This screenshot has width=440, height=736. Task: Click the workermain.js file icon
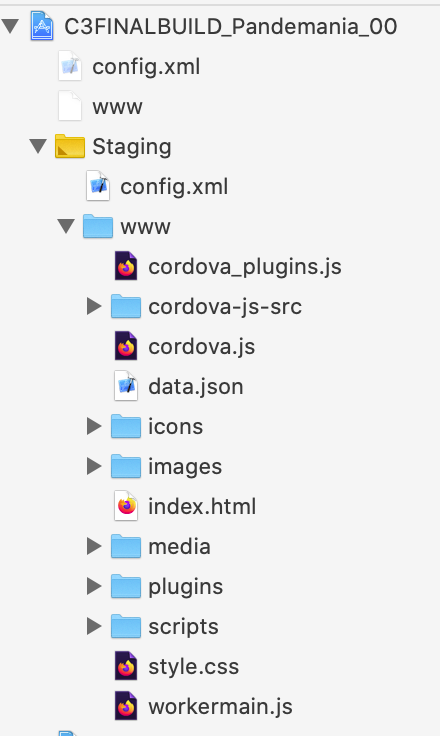pos(126,706)
